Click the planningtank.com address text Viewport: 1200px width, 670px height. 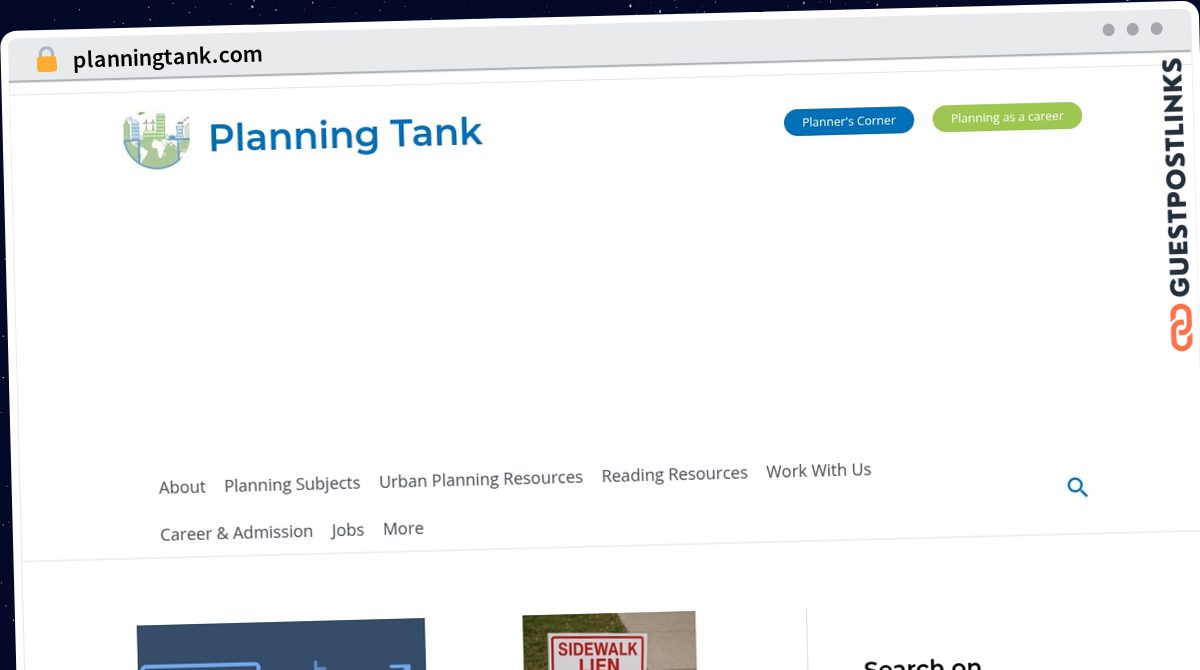click(x=167, y=57)
